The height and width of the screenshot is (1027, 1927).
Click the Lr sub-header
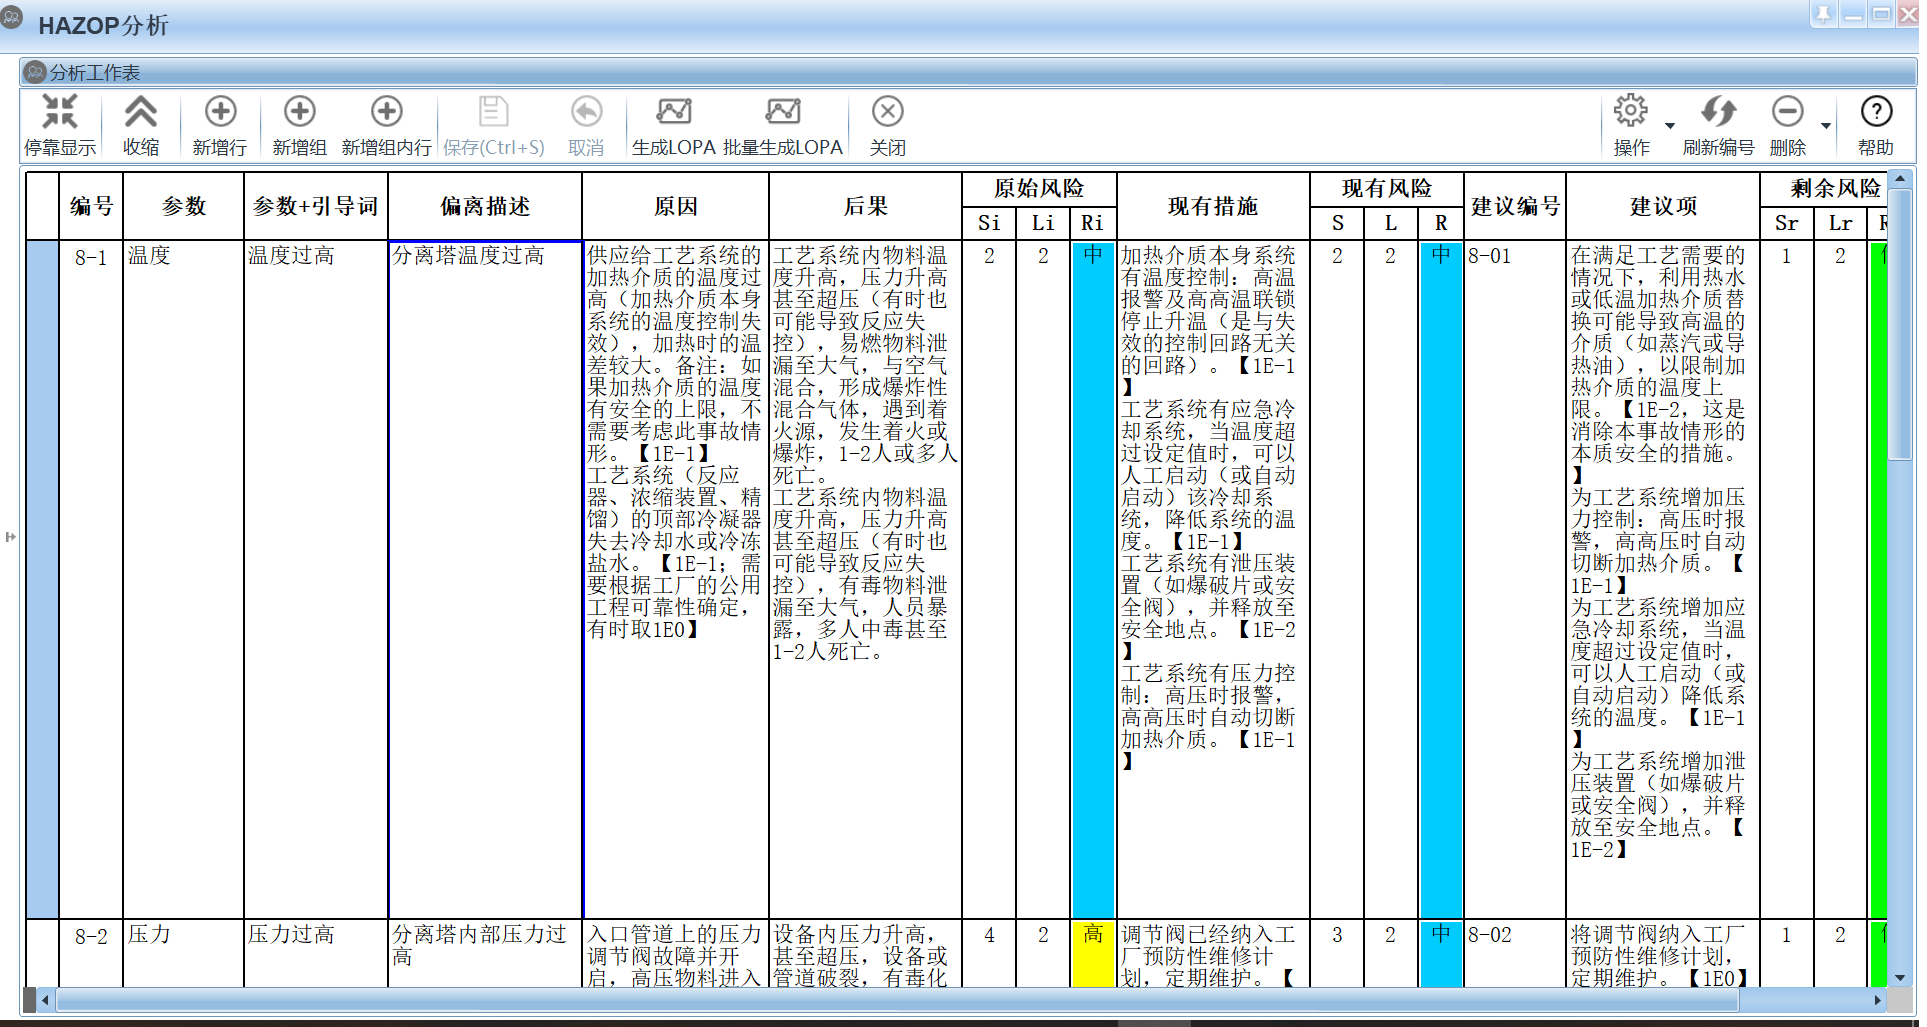click(x=1840, y=223)
